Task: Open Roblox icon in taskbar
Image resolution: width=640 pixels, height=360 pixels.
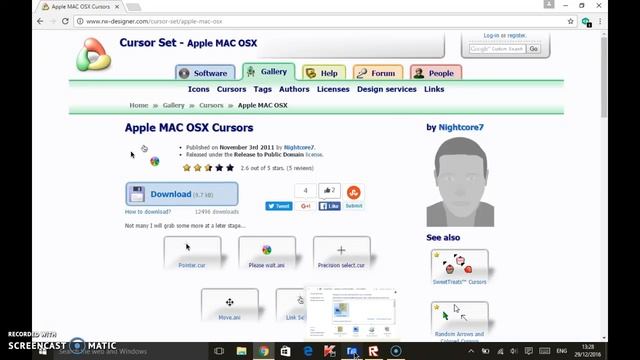Action: pos(373,351)
